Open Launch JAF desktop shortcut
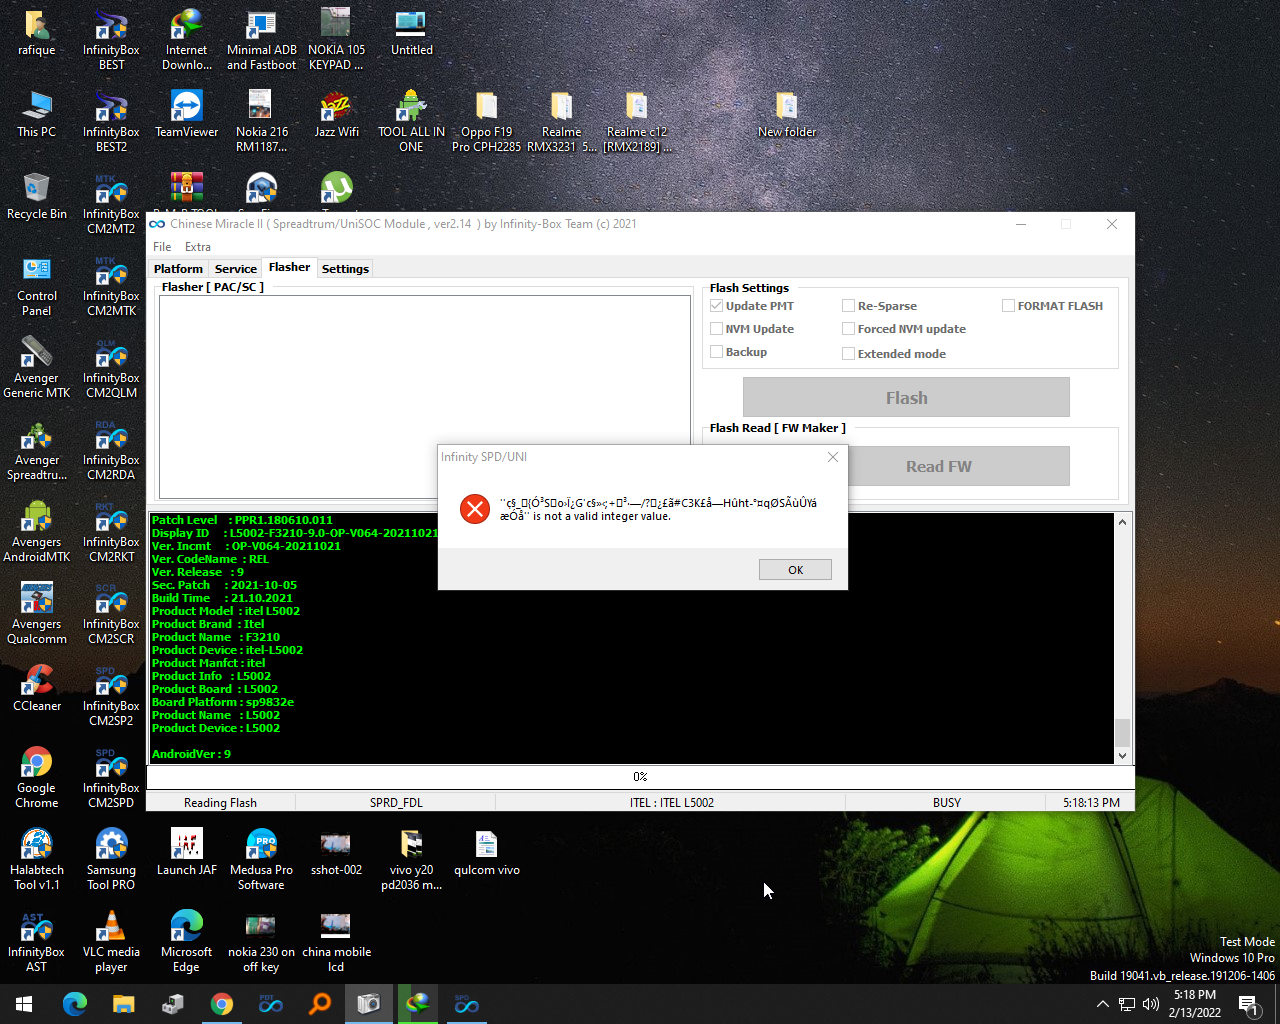Viewport: 1280px width, 1024px height. point(187,852)
